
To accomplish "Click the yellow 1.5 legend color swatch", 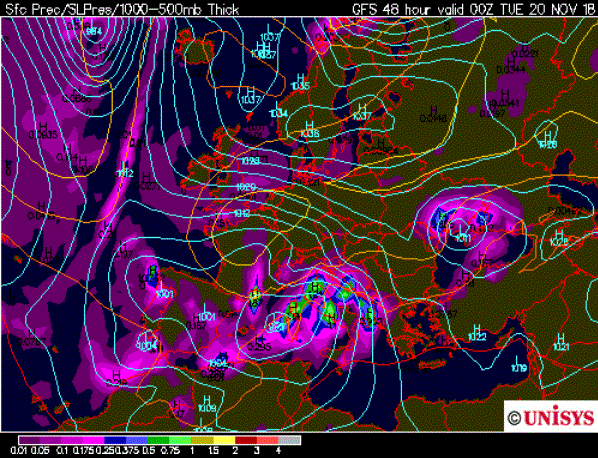I will pos(224,440).
